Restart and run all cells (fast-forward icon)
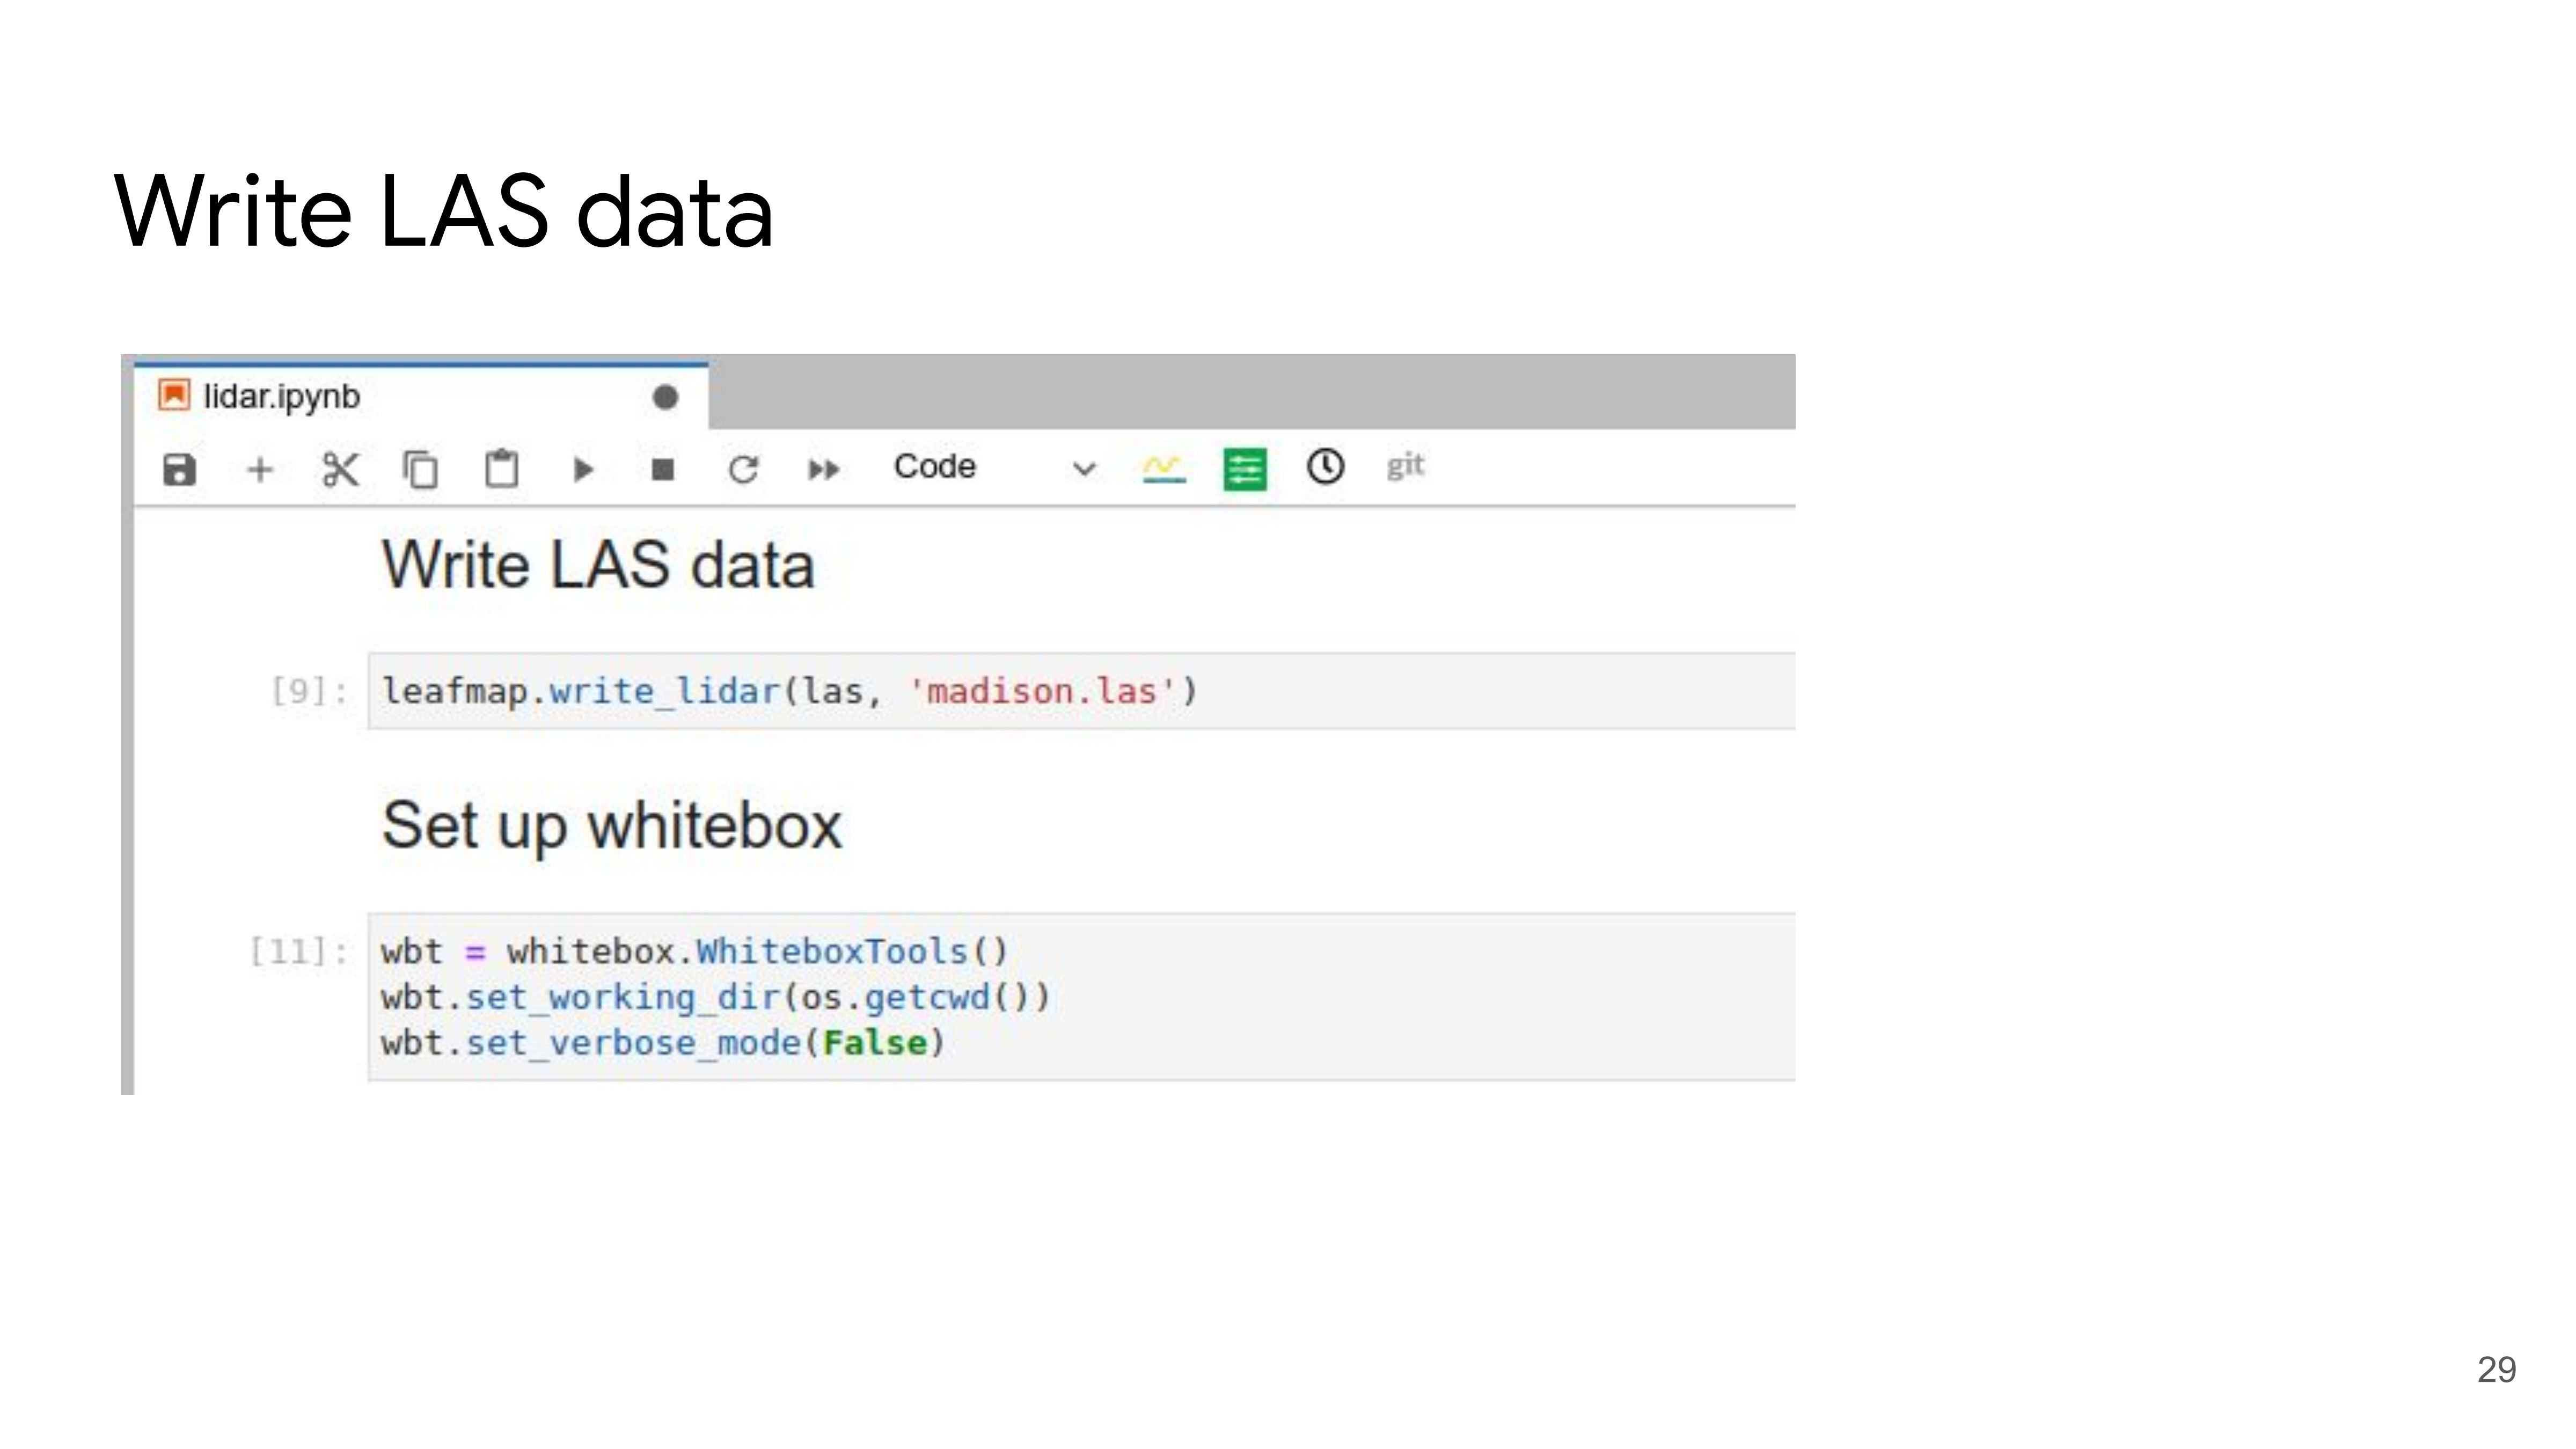Image resolution: width=2576 pixels, height=1449 pixels. click(824, 469)
